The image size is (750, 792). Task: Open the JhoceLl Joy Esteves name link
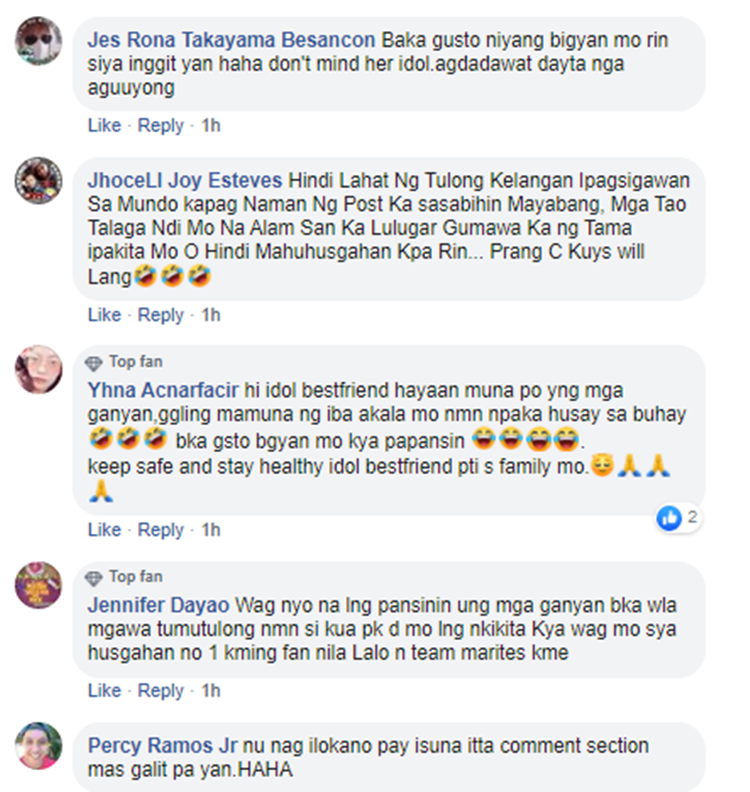pyautogui.click(x=184, y=180)
